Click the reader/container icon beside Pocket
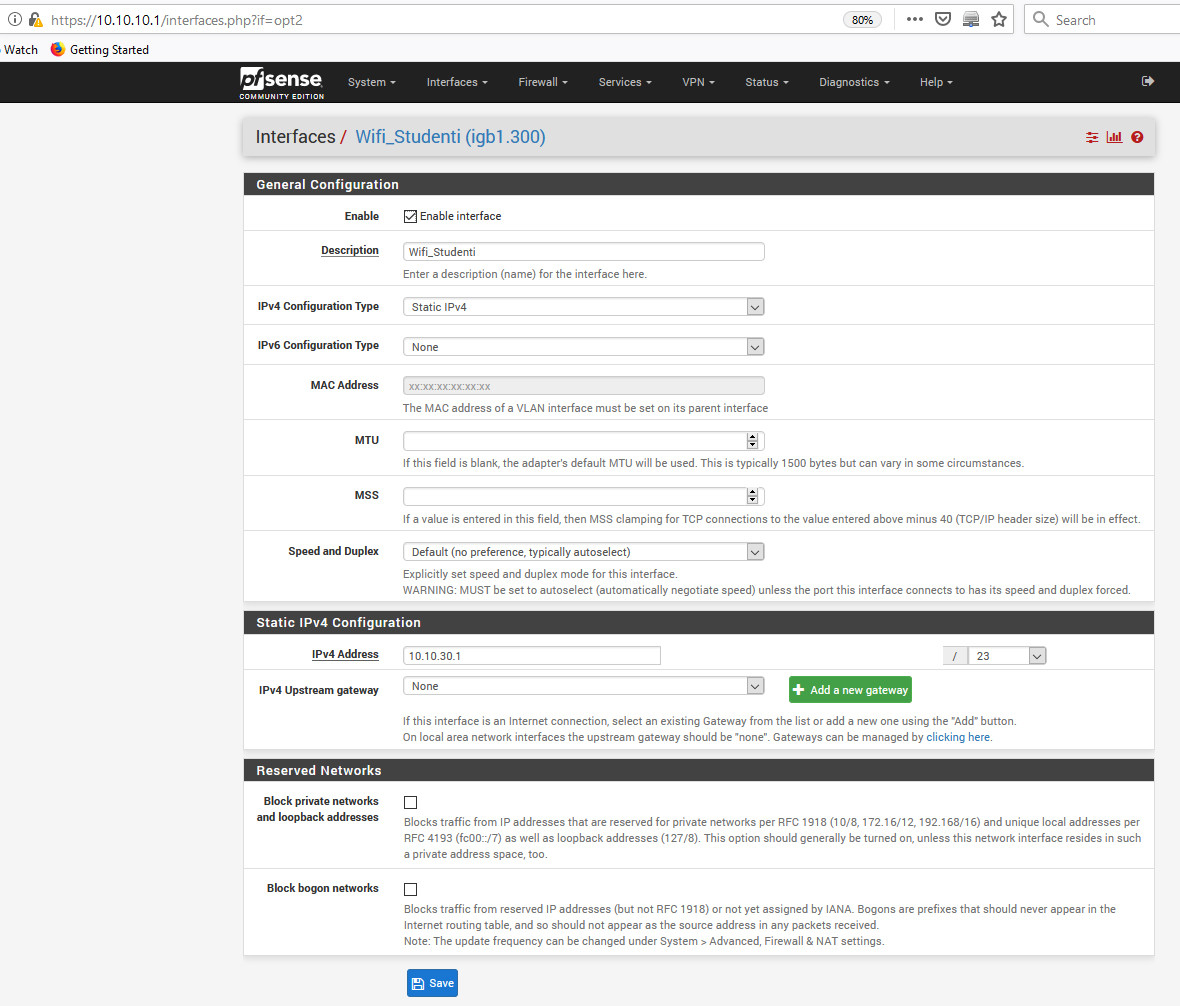Image resolution: width=1180 pixels, height=1006 pixels. [971, 20]
